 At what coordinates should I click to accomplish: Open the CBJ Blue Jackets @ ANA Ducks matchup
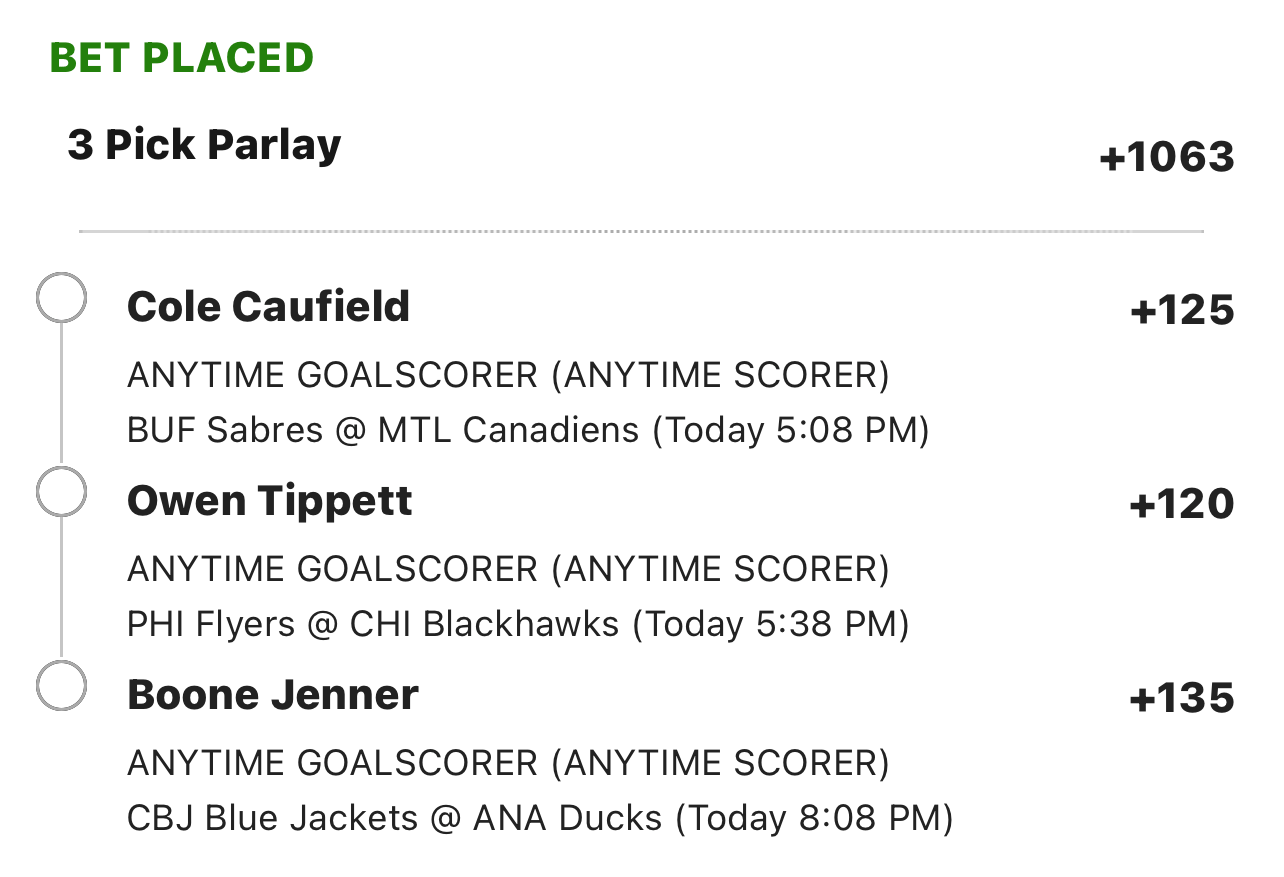pyautogui.click(x=394, y=818)
